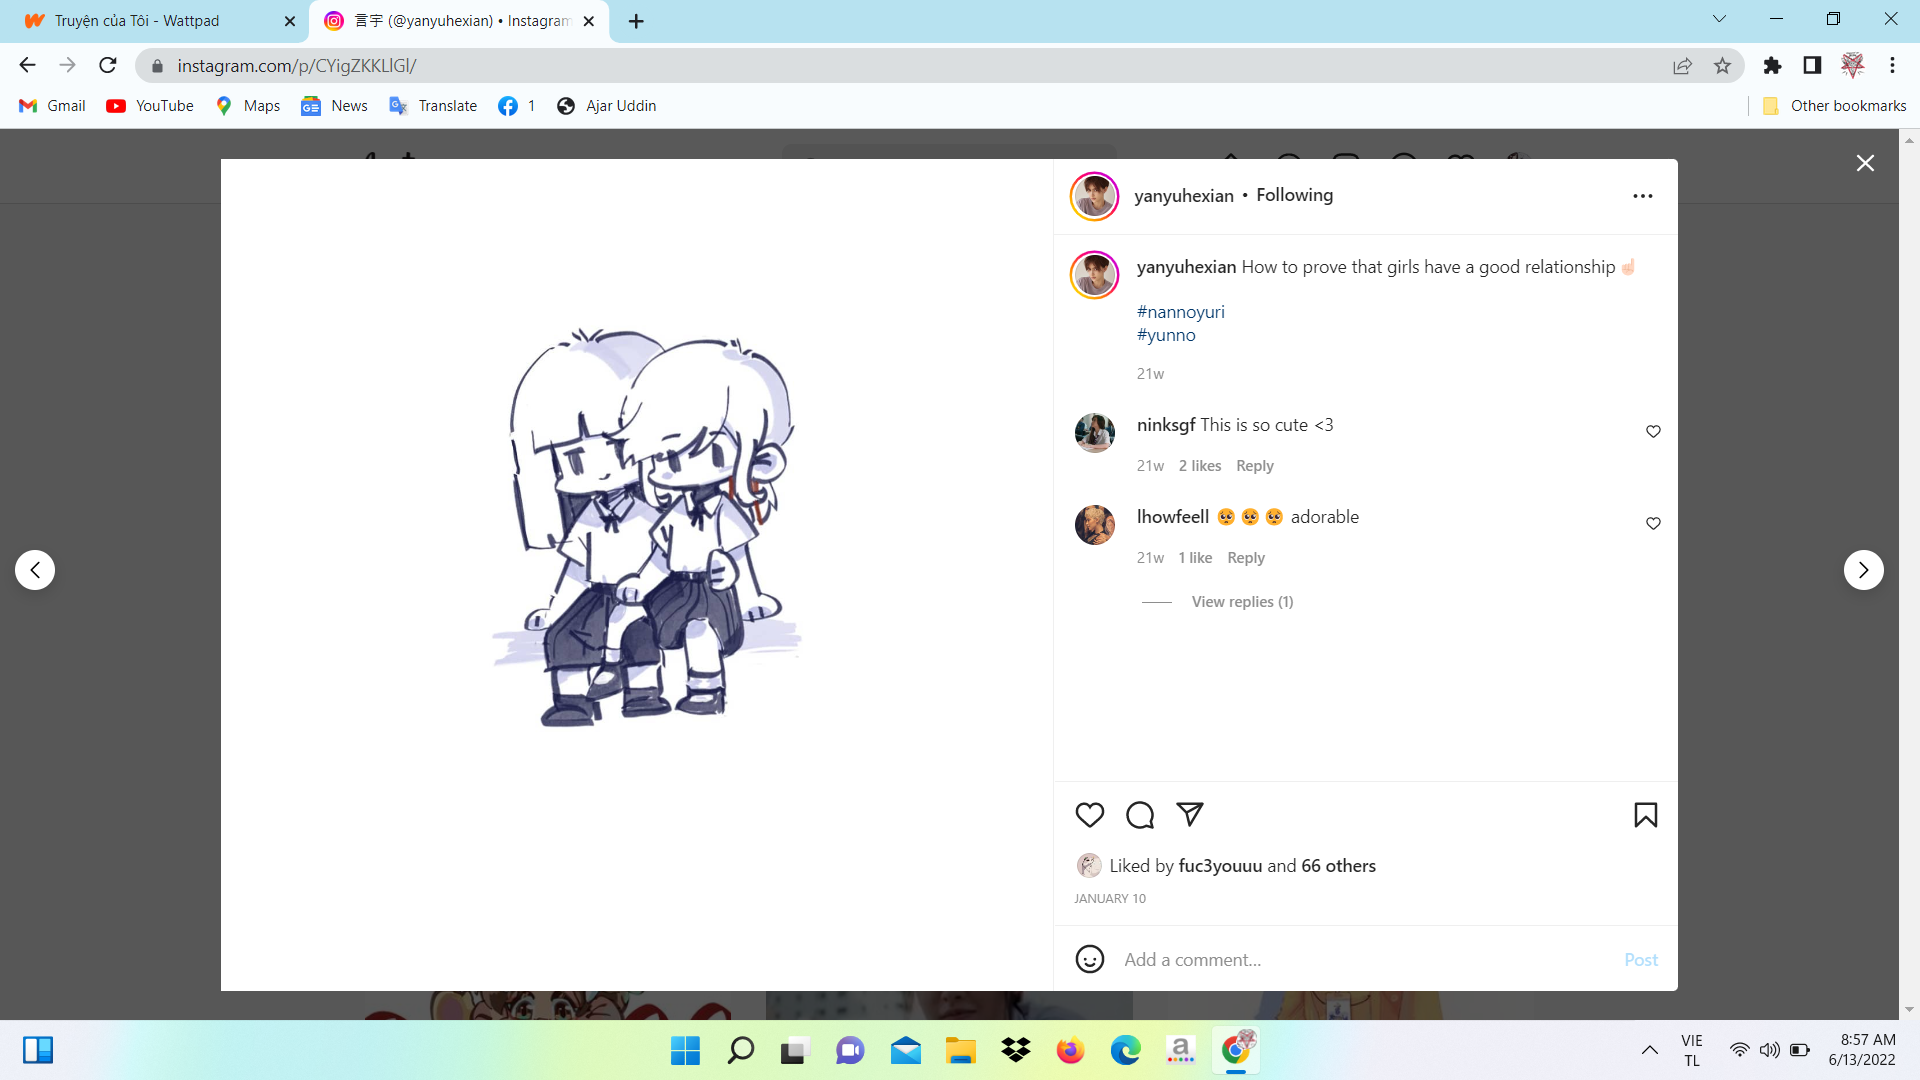Image resolution: width=1920 pixels, height=1080 pixels.
Task: Reply to ninksgf's comment
Action: tap(1254, 466)
